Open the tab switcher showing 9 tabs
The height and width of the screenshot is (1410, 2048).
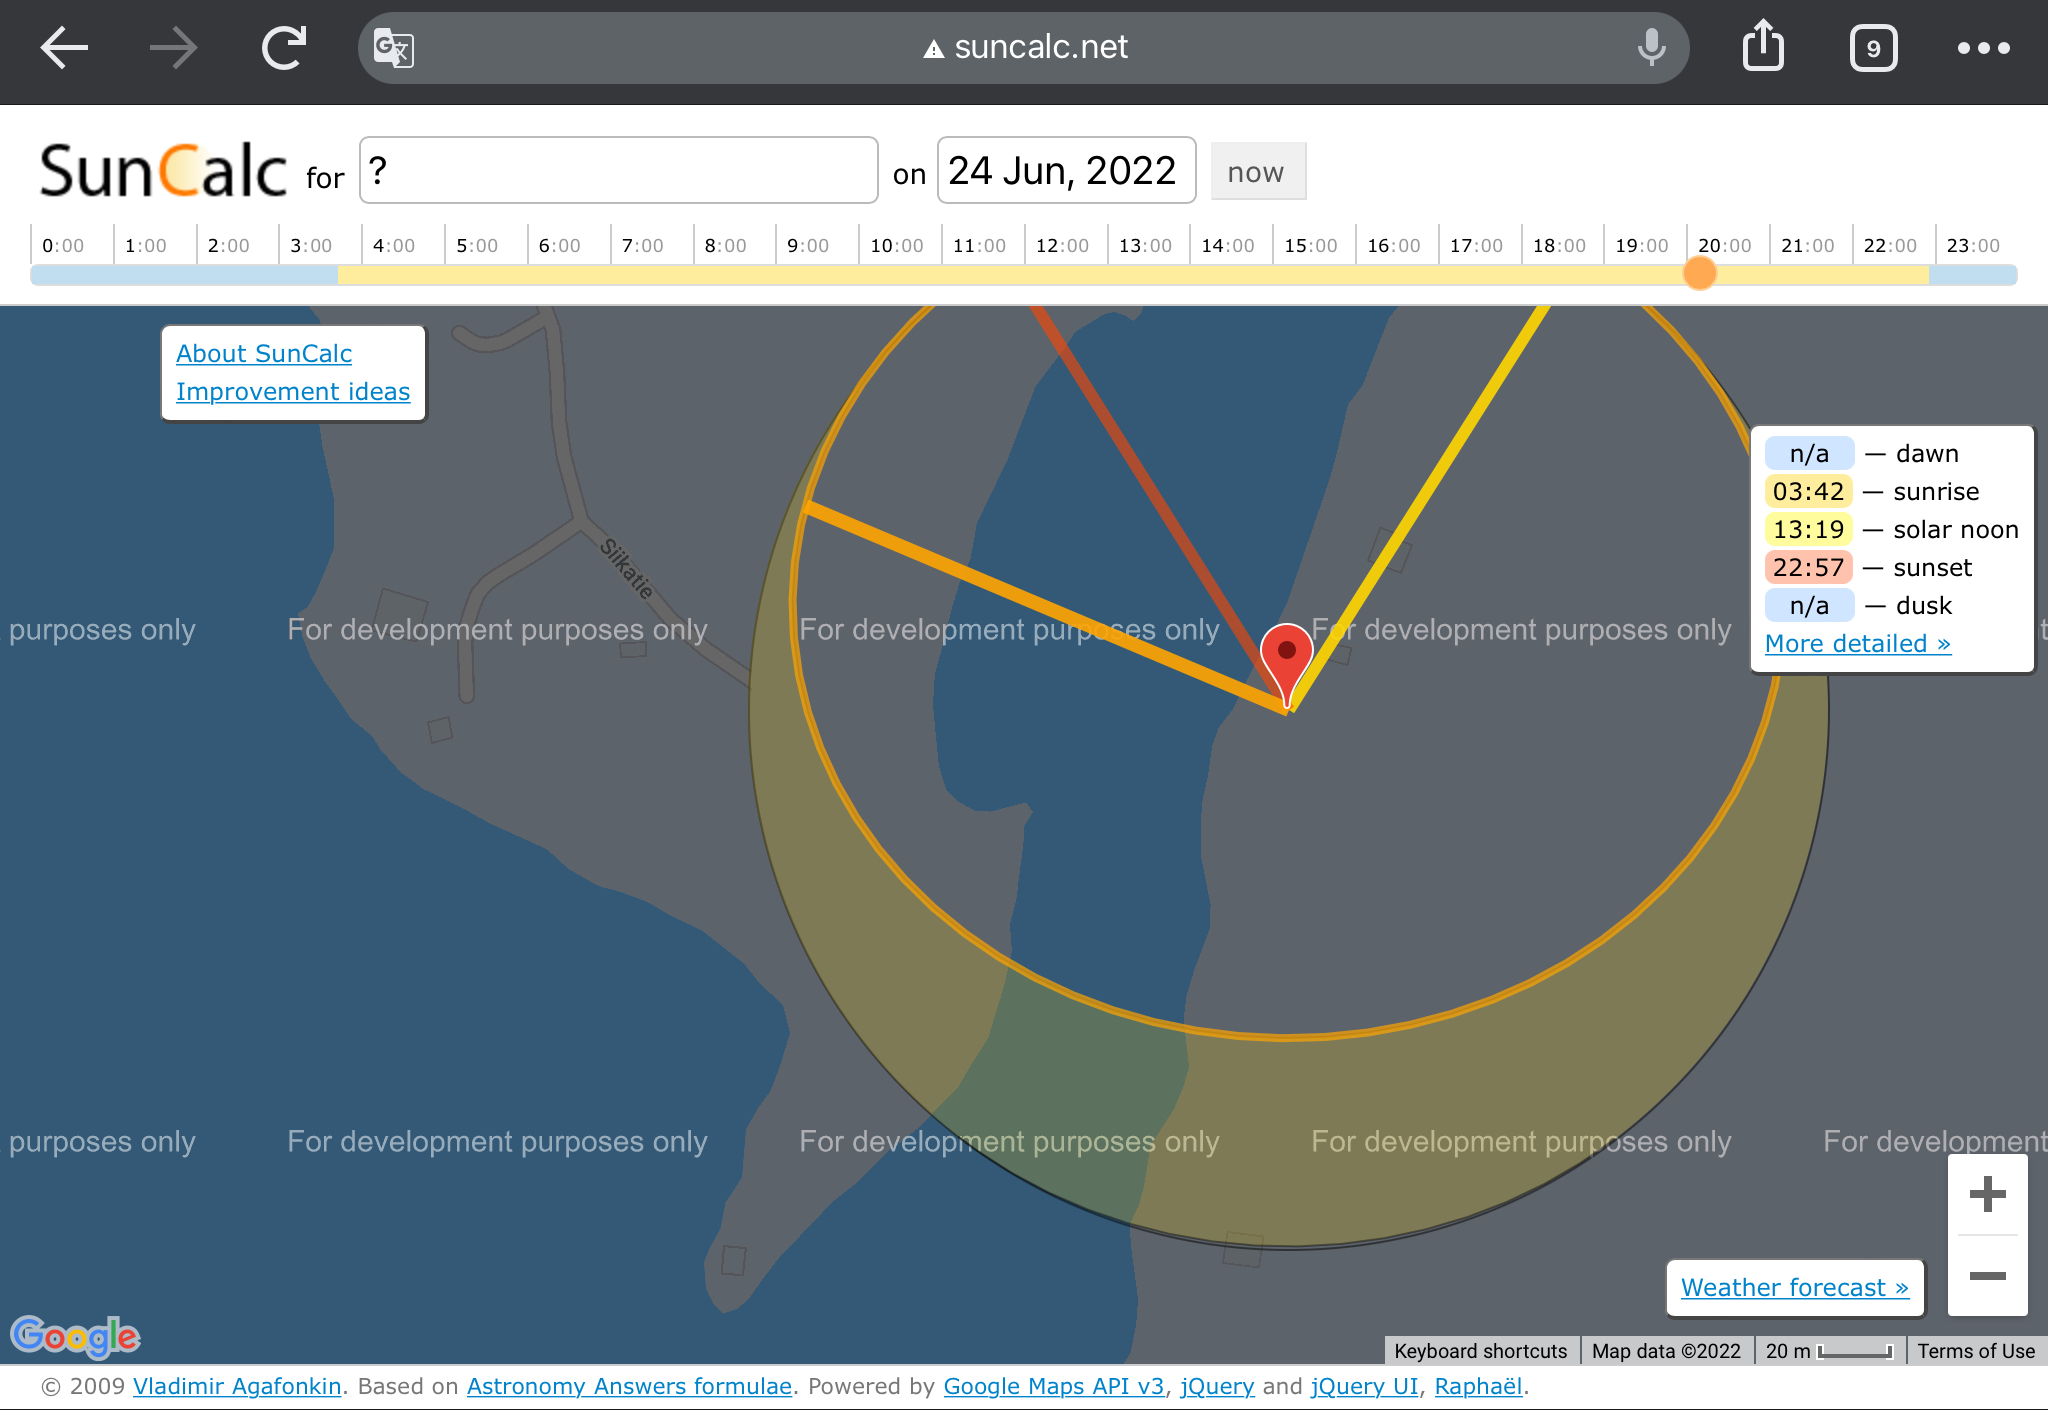(1873, 48)
